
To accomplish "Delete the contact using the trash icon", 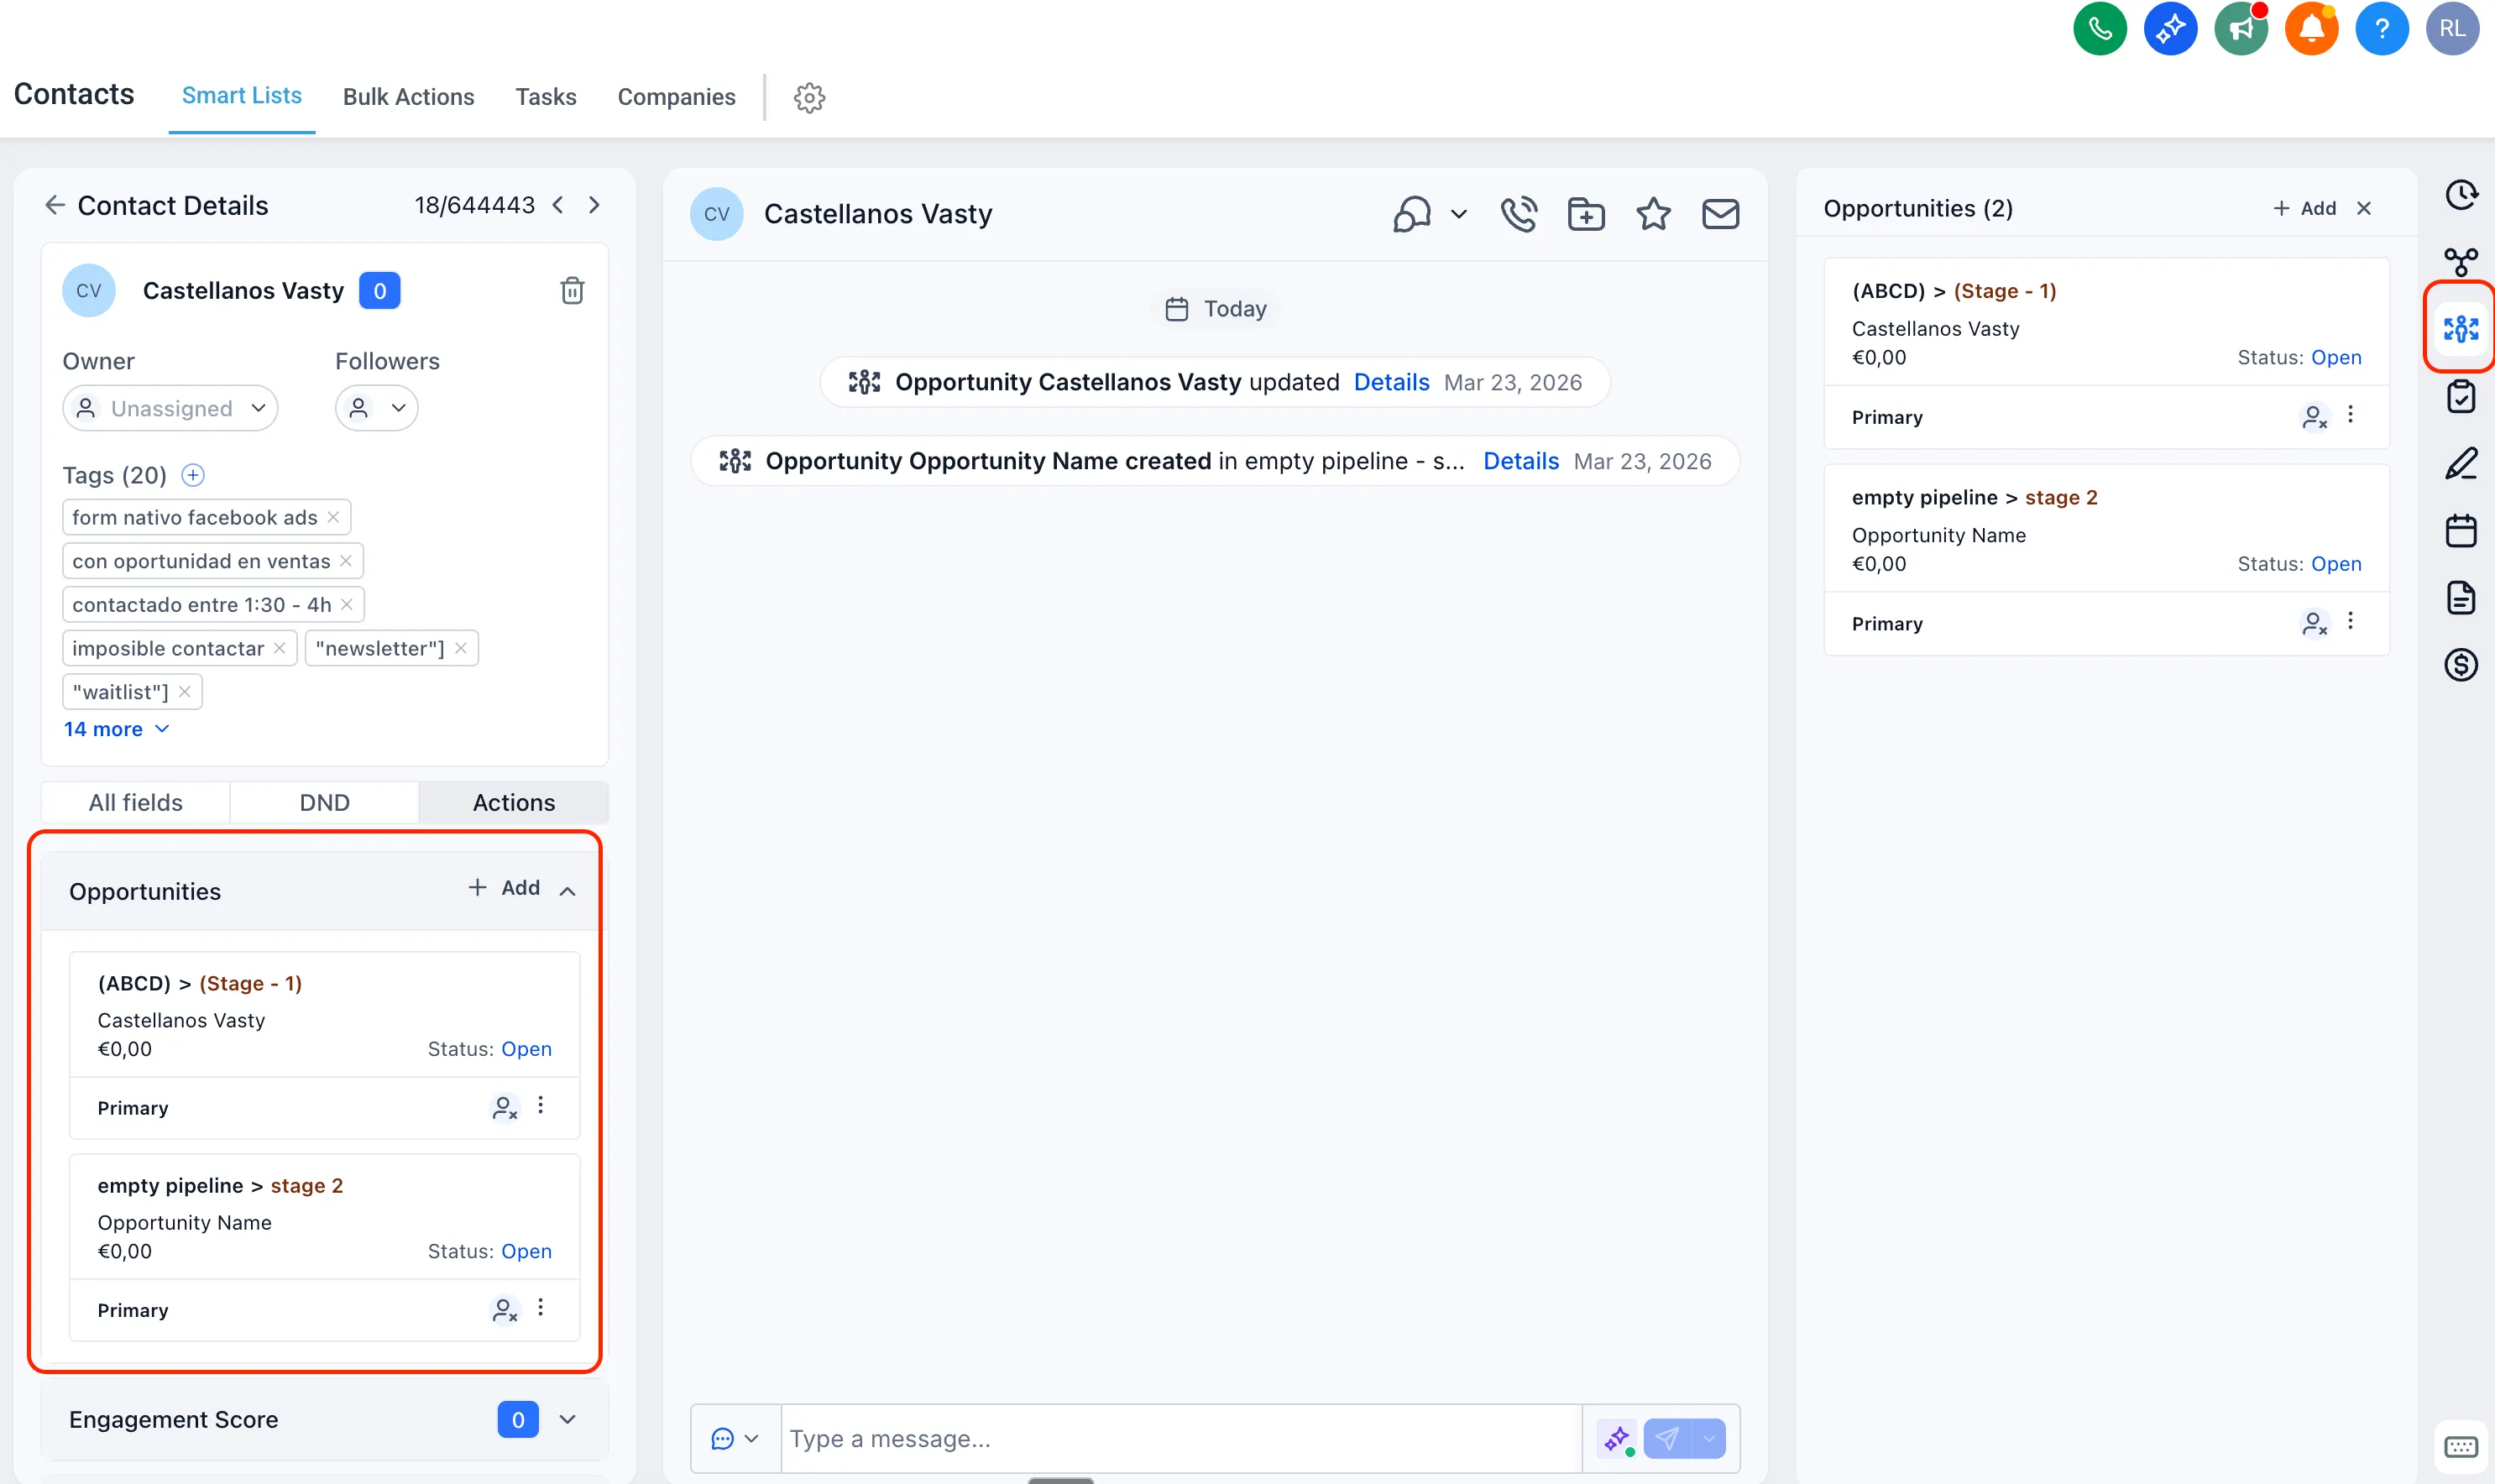I will click(x=573, y=290).
